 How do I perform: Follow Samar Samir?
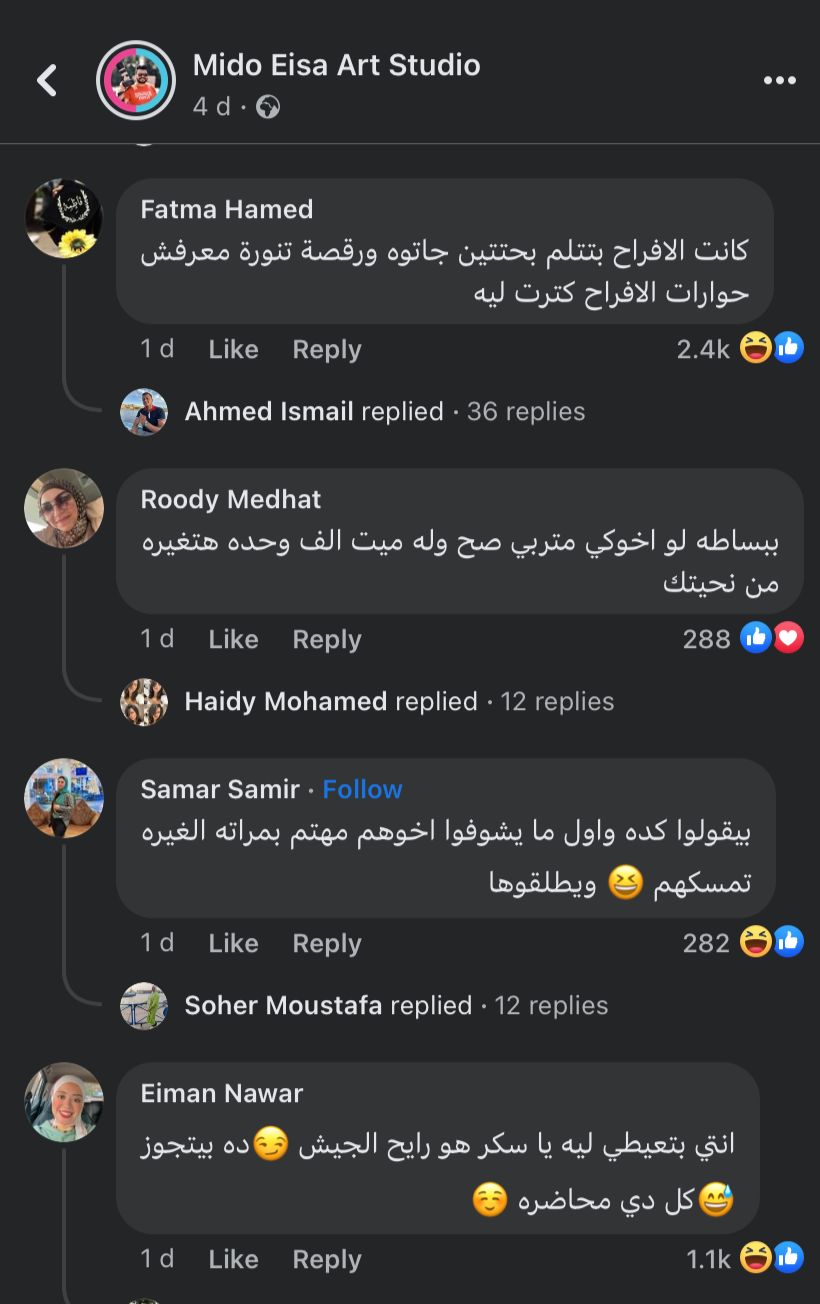[362, 789]
